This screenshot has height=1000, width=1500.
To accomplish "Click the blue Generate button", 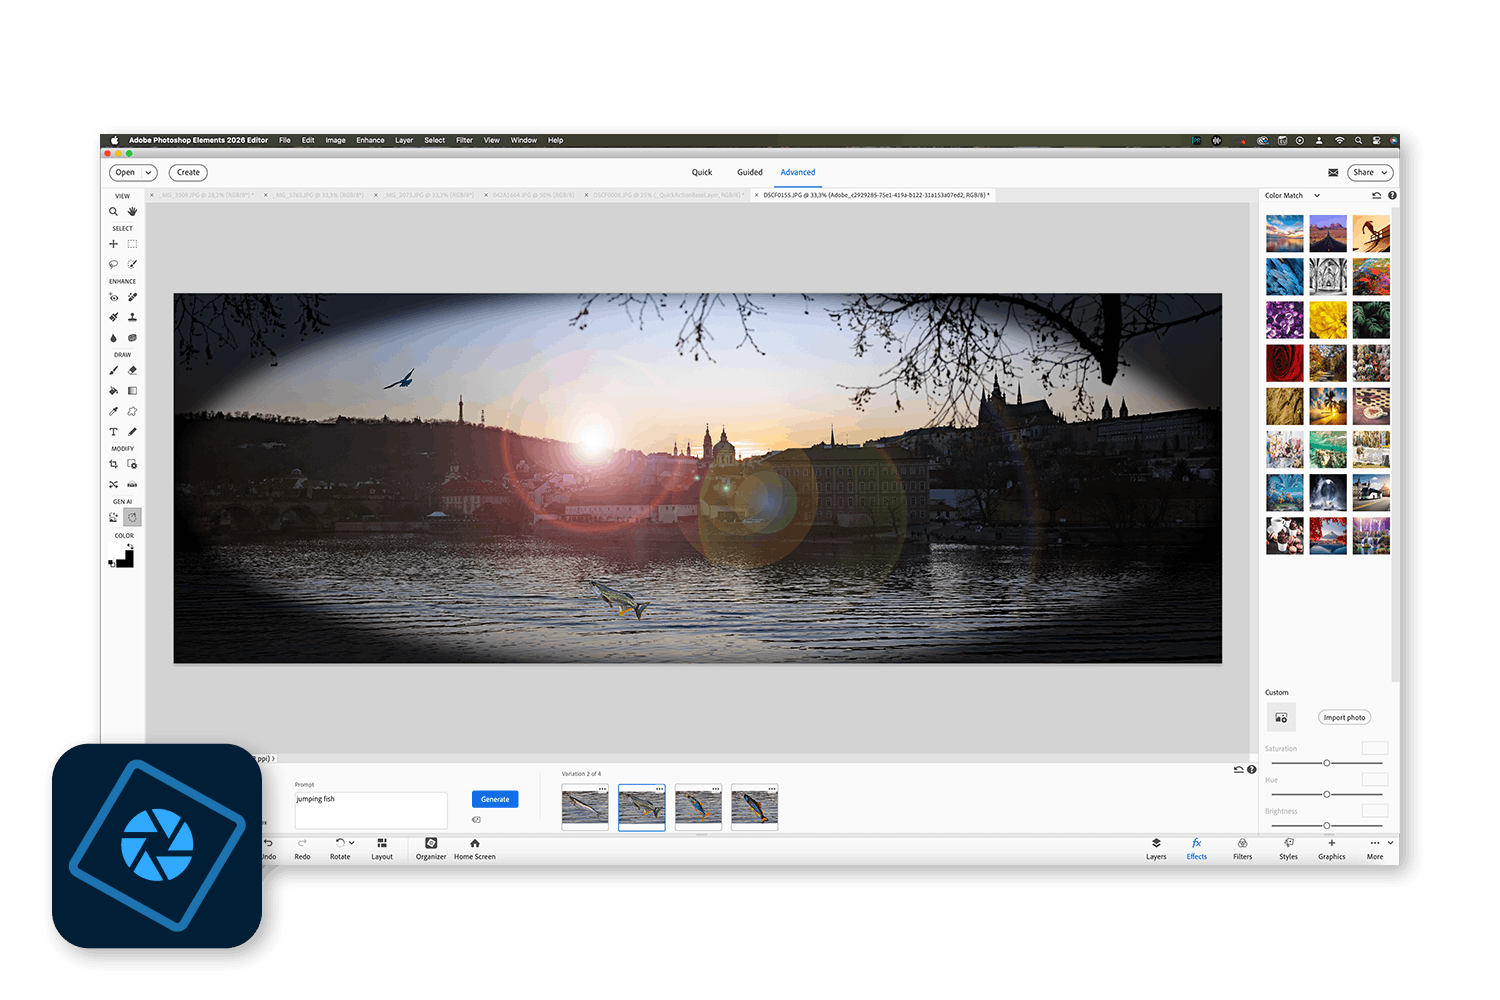I will click(x=495, y=799).
